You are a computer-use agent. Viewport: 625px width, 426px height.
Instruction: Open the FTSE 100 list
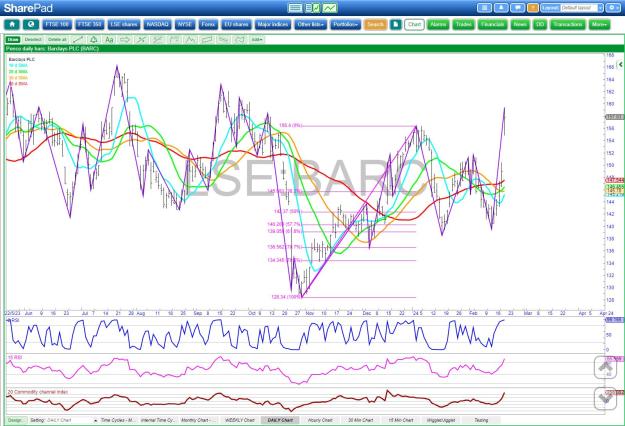click(x=57, y=24)
